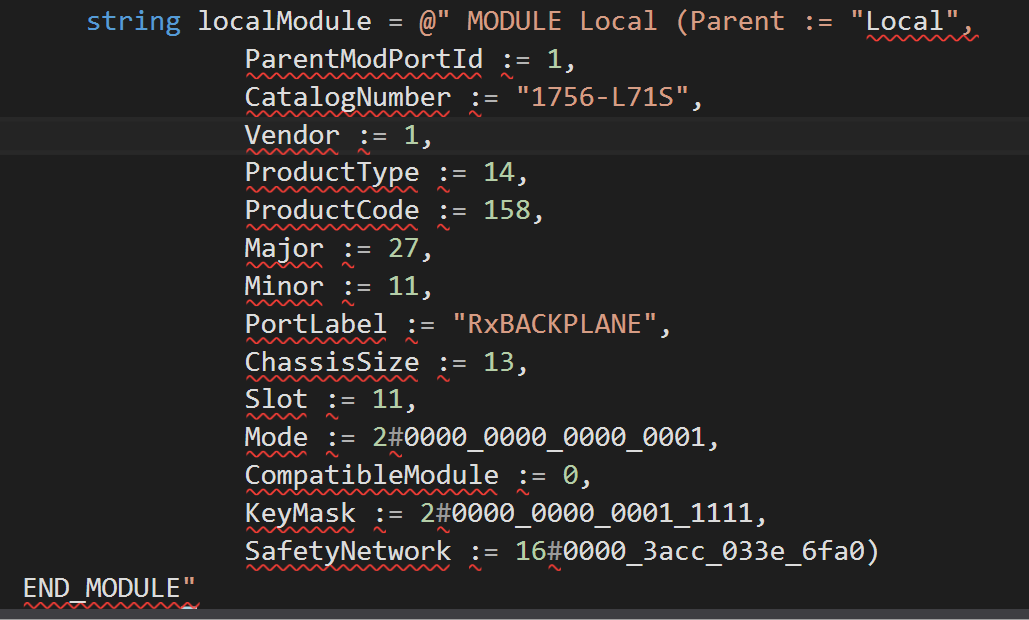The width and height of the screenshot is (1029, 620).
Task: Click the "Local" parent string
Action: click(904, 22)
